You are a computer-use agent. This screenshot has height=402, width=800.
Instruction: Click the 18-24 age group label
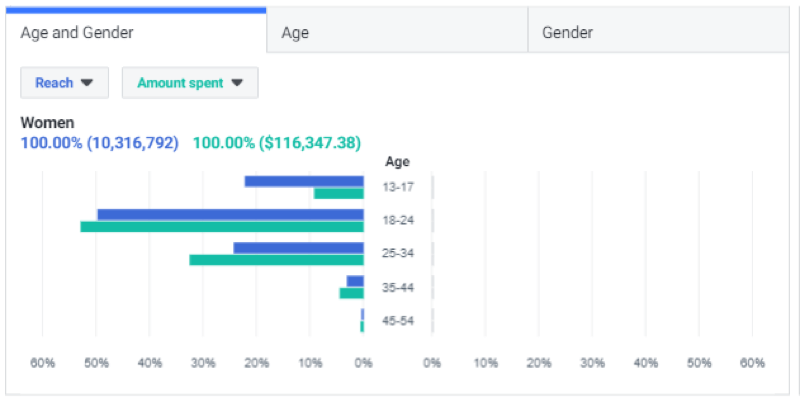pos(398,221)
